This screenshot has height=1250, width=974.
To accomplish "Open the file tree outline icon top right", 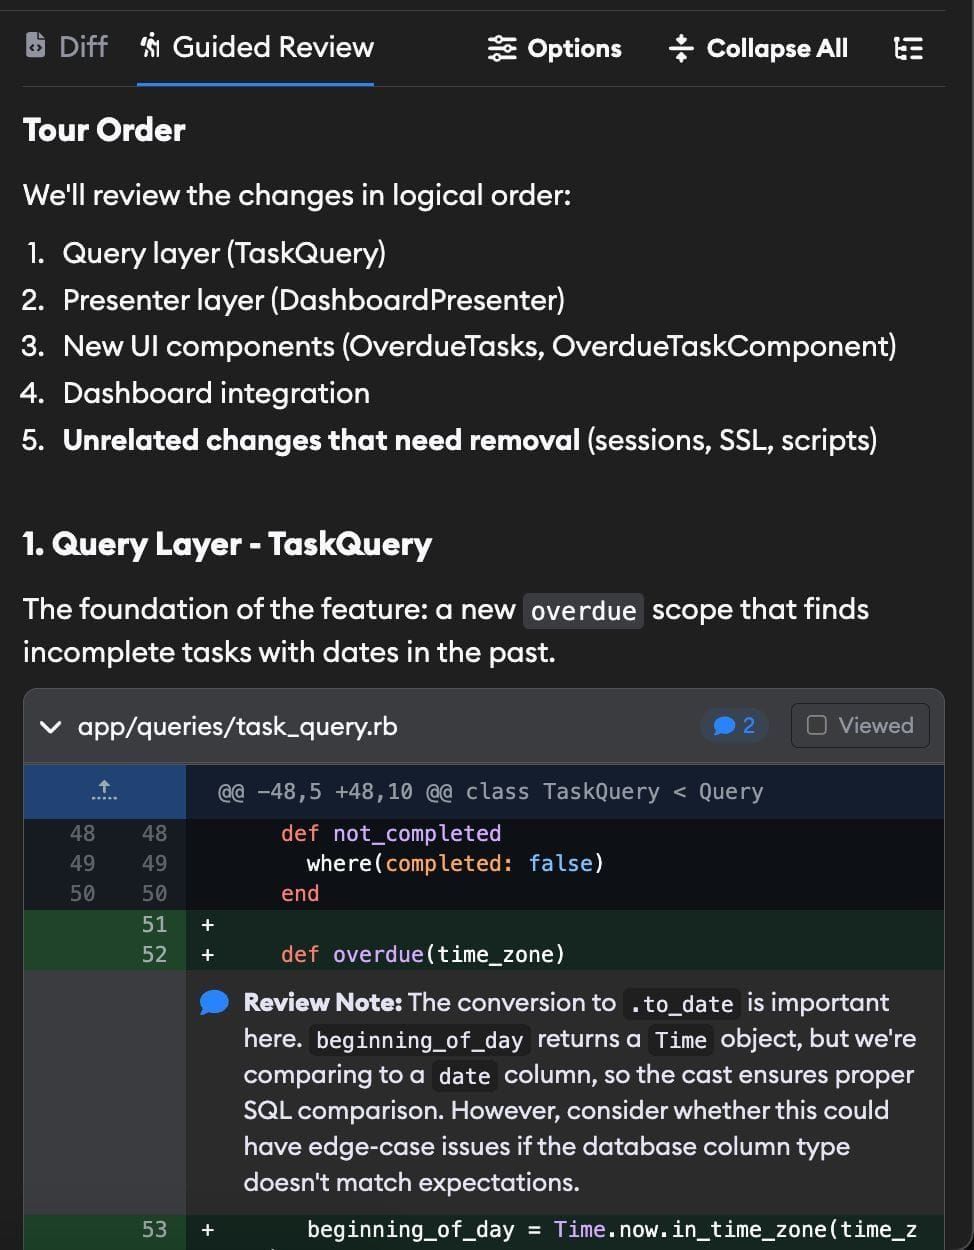I will (x=908, y=47).
